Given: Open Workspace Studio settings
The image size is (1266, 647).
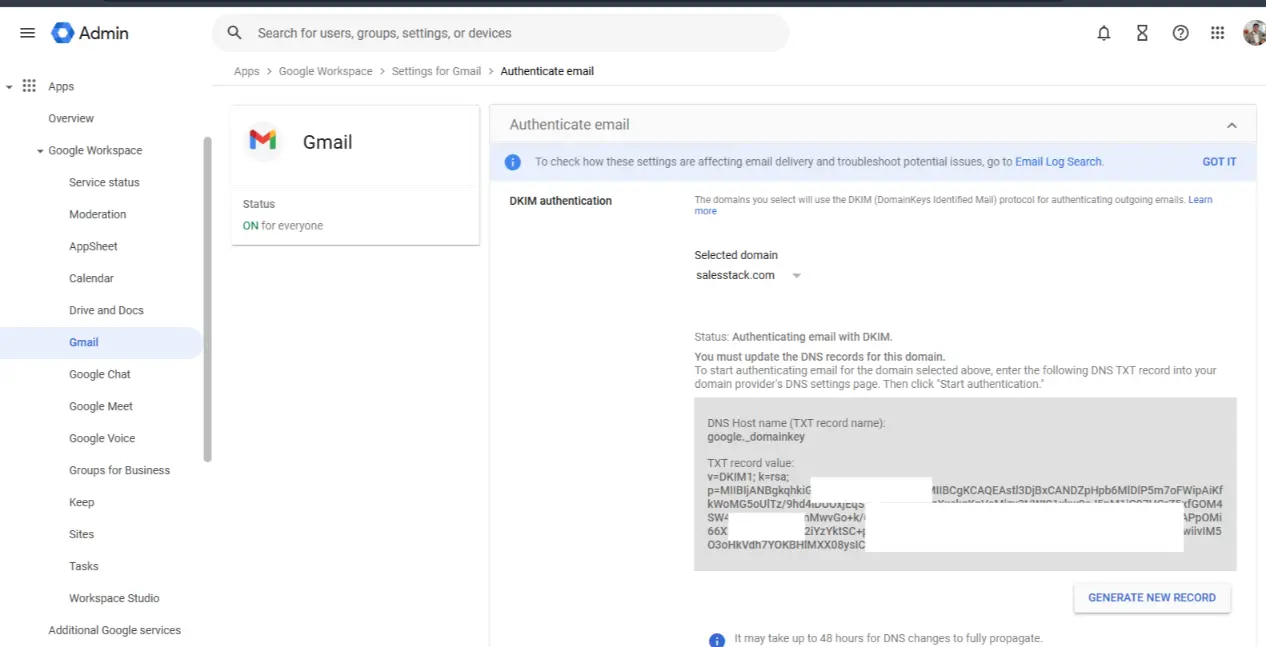Looking at the screenshot, I should pyautogui.click(x=114, y=598).
